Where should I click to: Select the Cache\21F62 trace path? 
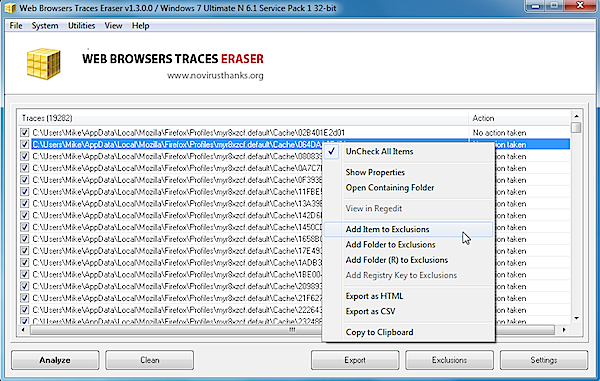[177, 298]
